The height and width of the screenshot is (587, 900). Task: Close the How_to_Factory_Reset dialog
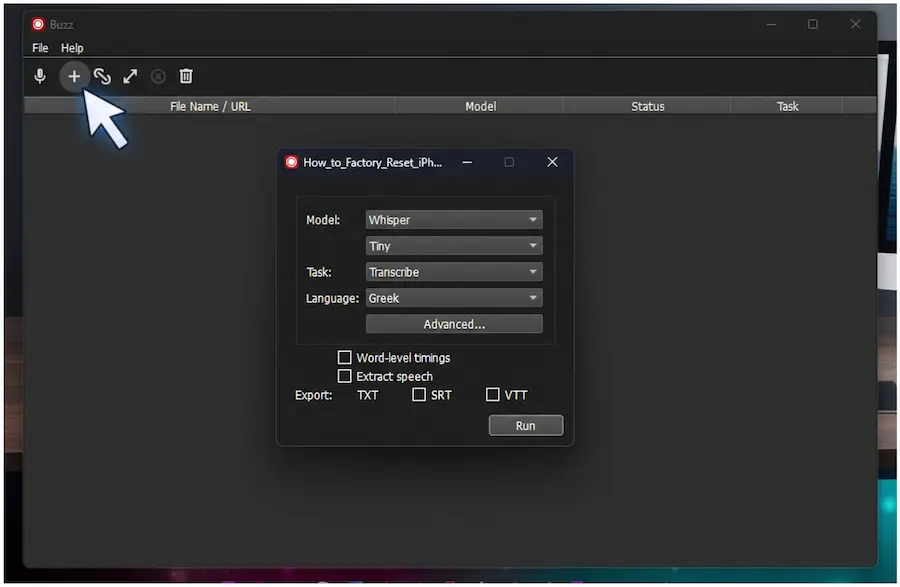tap(552, 162)
